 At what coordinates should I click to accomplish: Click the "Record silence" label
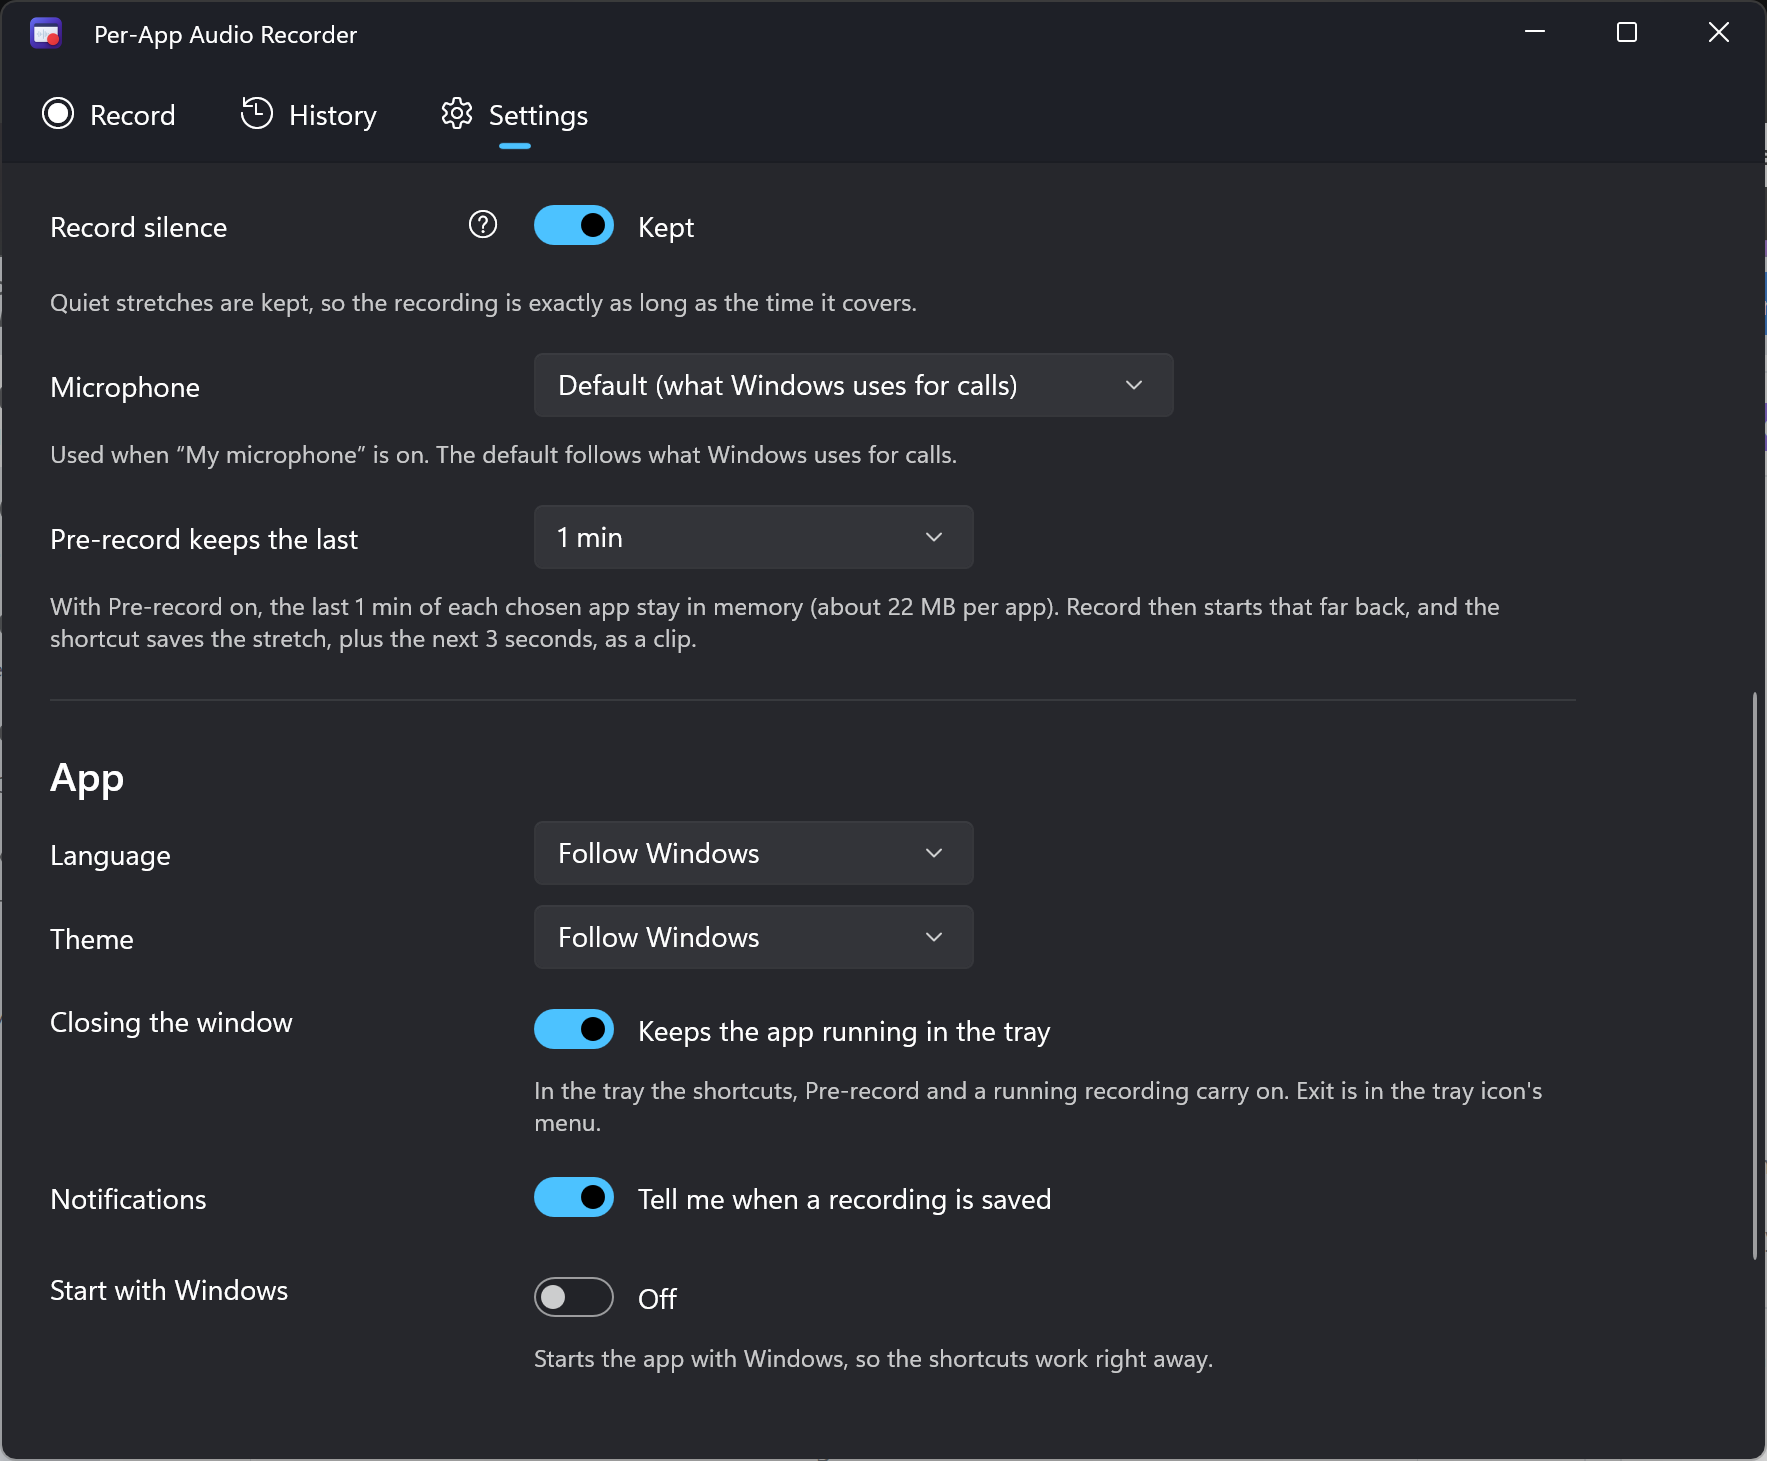(x=139, y=228)
